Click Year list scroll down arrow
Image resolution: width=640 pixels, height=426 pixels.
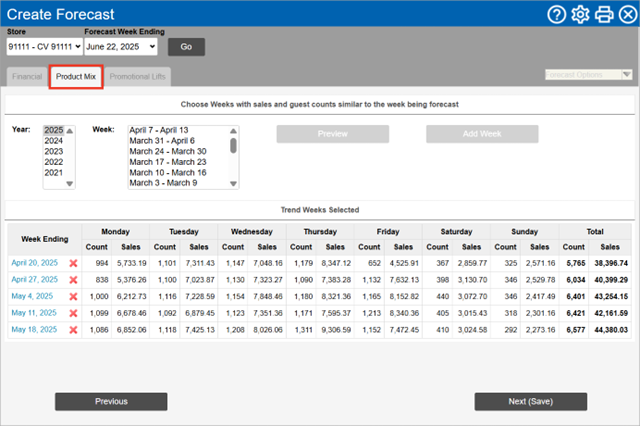[70, 184]
